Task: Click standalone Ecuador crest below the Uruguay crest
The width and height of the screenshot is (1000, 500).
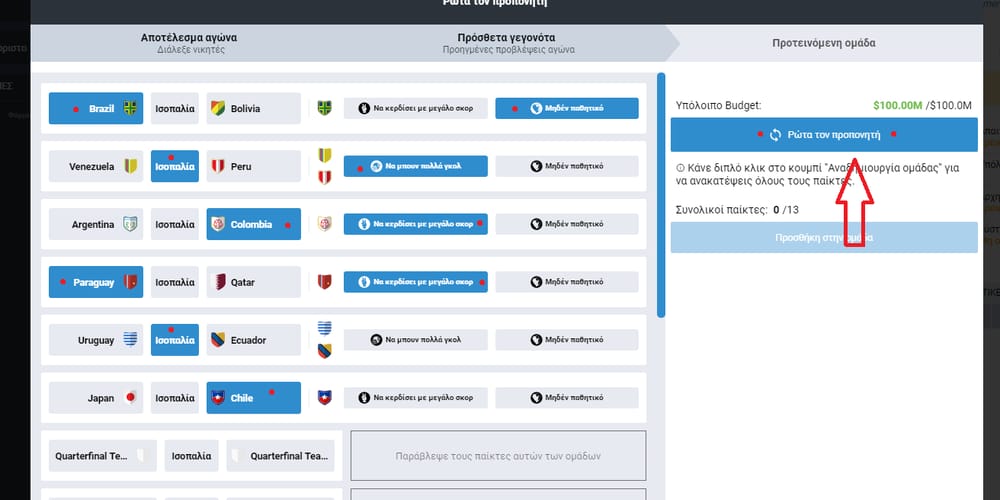Action: coord(325,351)
